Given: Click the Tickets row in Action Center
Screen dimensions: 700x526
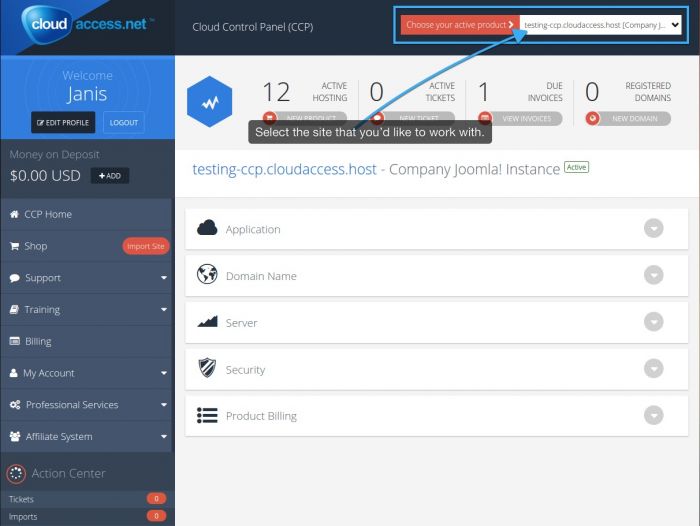Looking at the screenshot, I should [87, 499].
